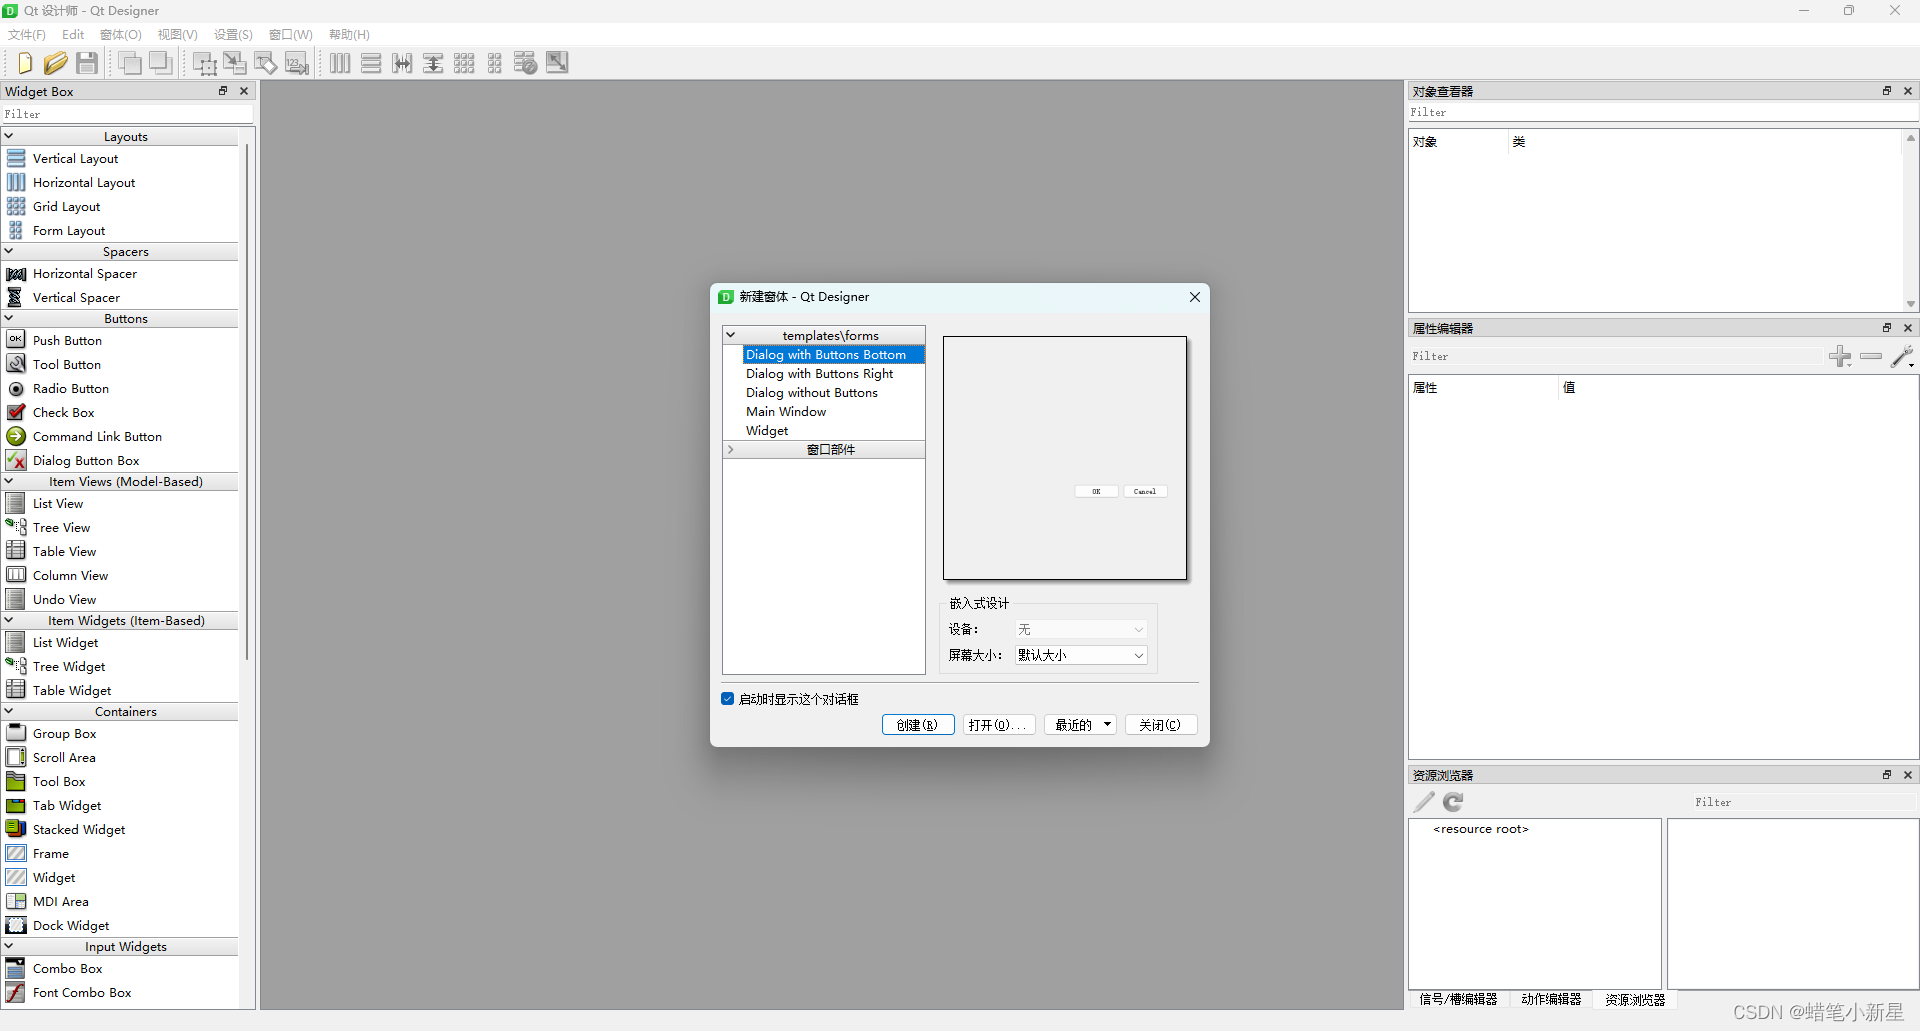Apply Lay Out Horizontally on toolbar
The height and width of the screenshot is (1031, 1920).
[x=340, y=62]
